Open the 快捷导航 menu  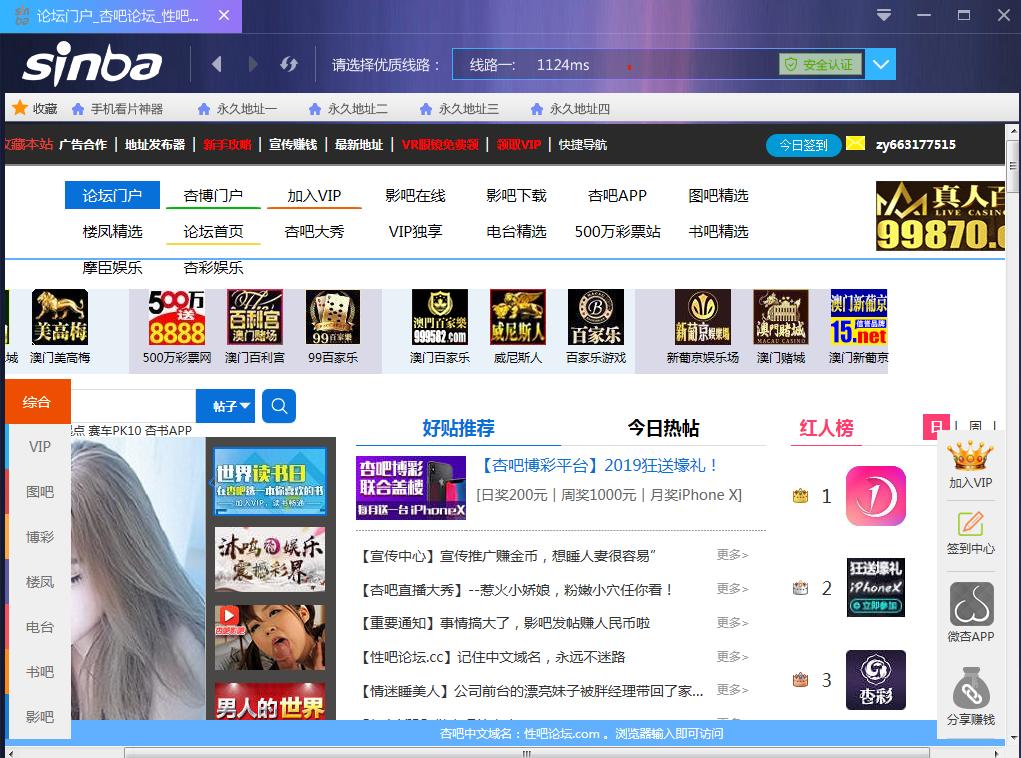(x=583, y=145)
